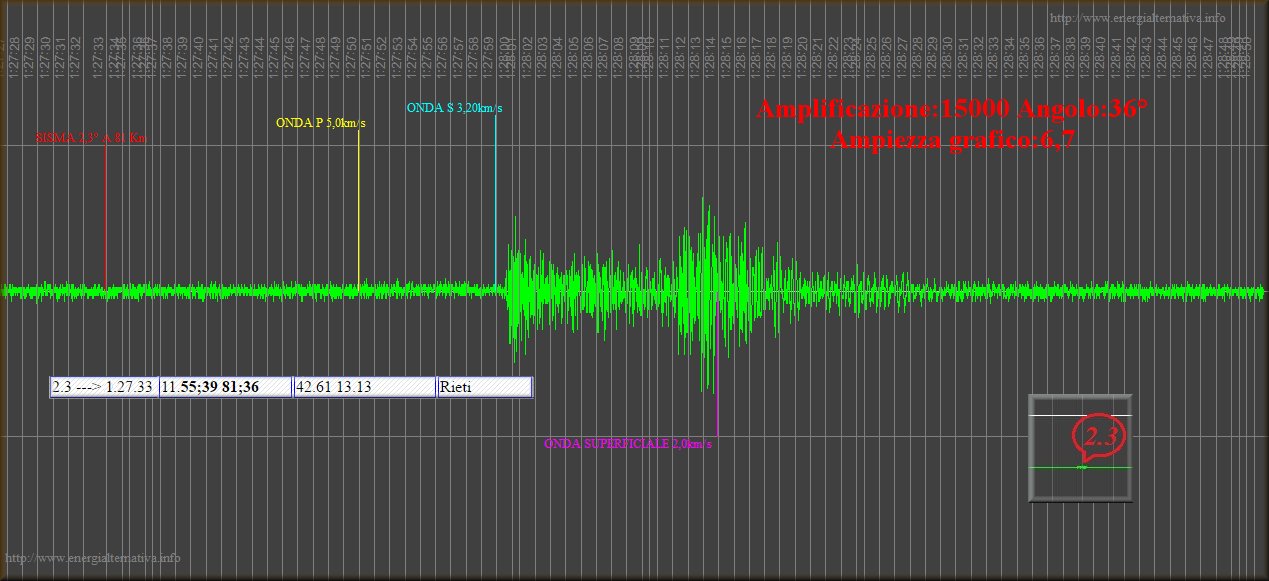Click the 1:27:55 time axis label
This screenshot has width=1269, height=581.
428,55
